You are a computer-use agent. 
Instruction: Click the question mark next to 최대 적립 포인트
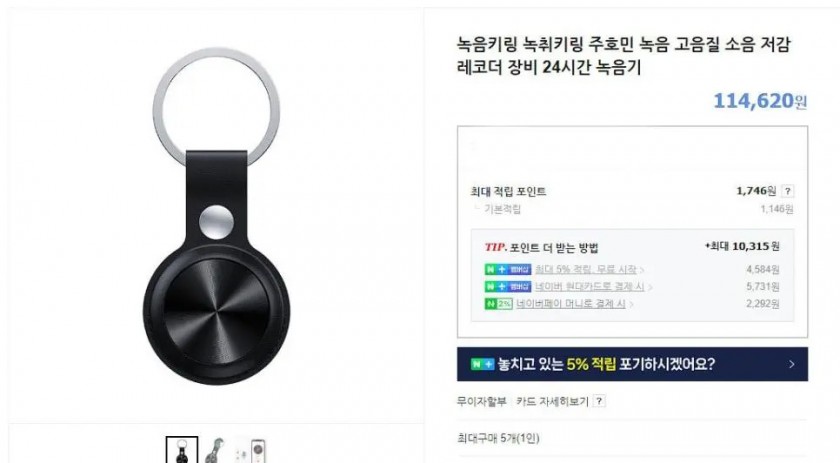tap(788, 191)
